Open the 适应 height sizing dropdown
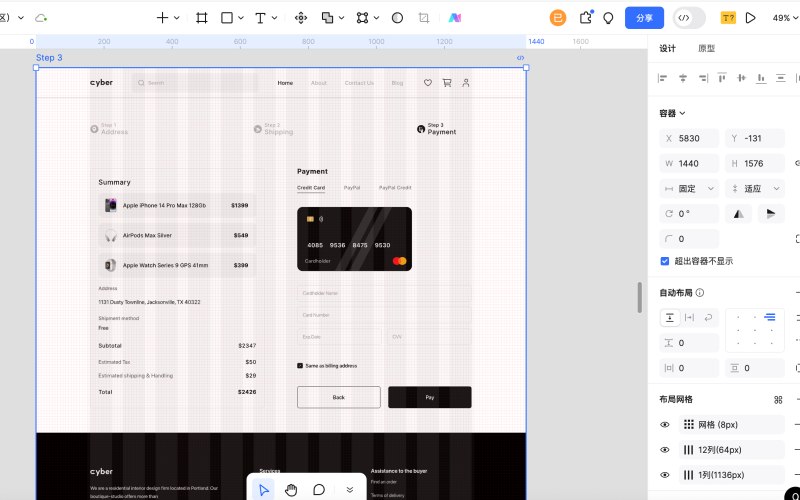Screen dimensions: 800x500 click(x=755, y=189)
